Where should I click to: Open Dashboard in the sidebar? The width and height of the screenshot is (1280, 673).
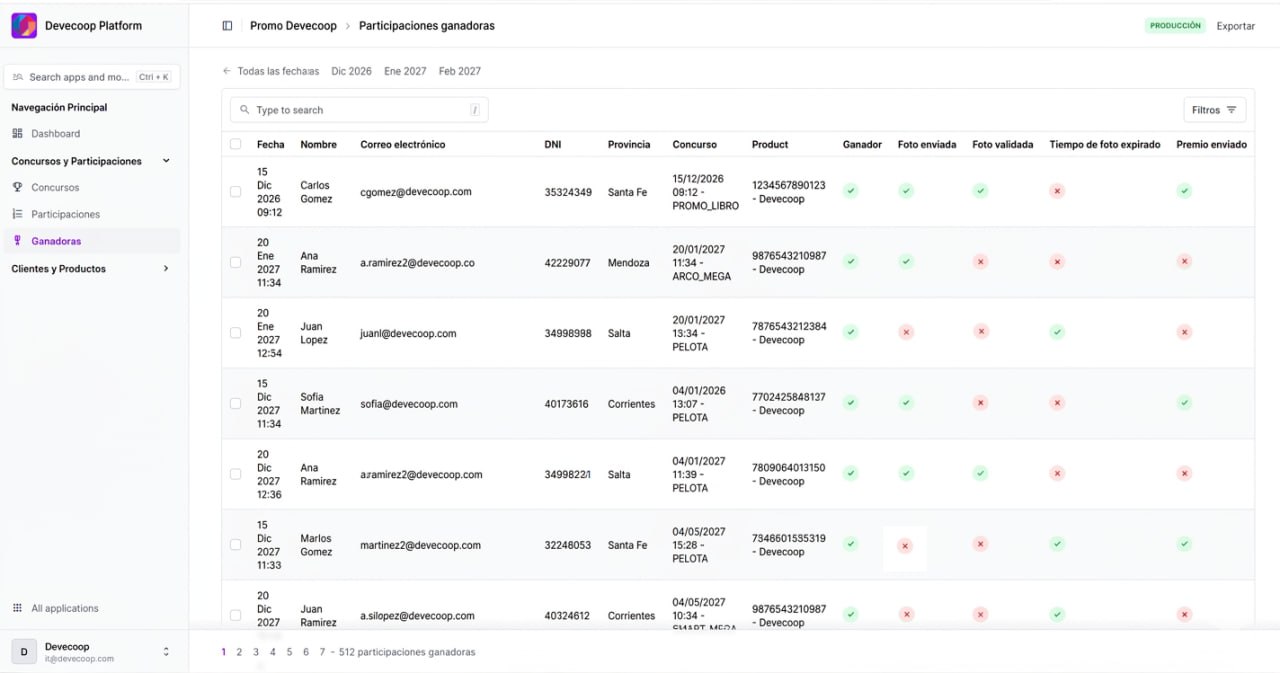[92, 133]
